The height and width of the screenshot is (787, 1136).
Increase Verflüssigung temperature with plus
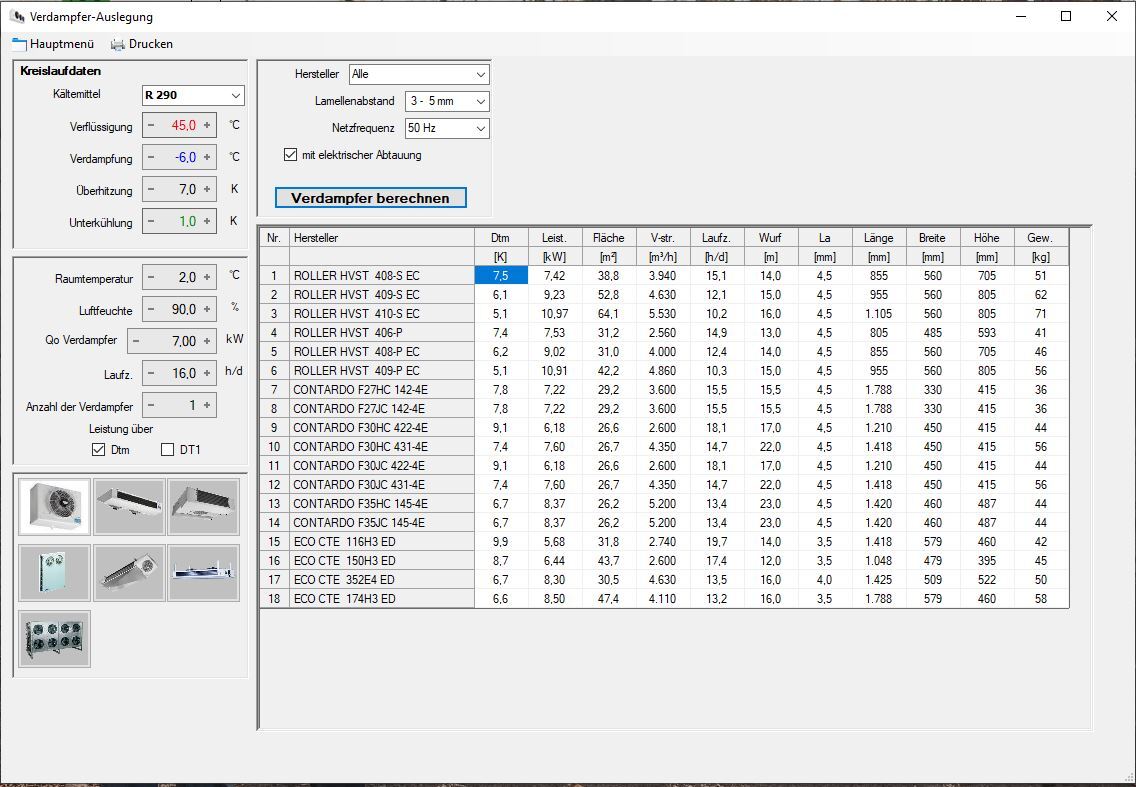pos(207,125)
